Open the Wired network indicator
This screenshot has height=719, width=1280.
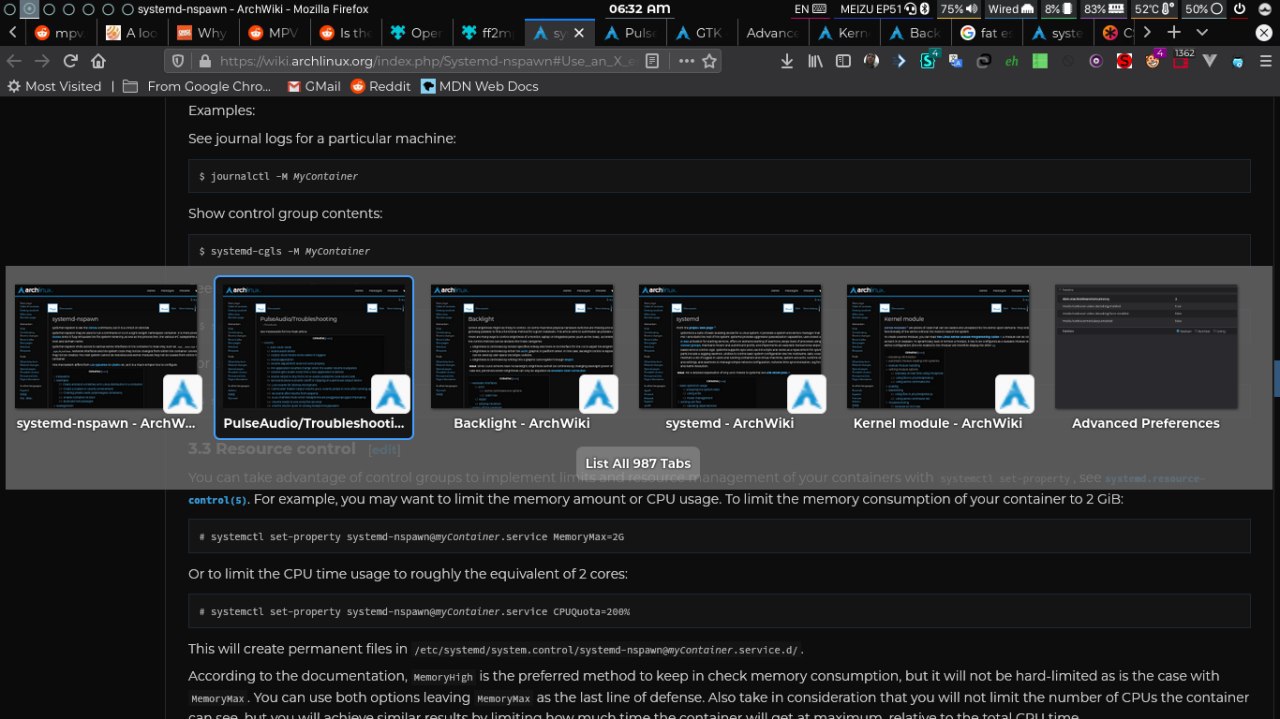1010,8
